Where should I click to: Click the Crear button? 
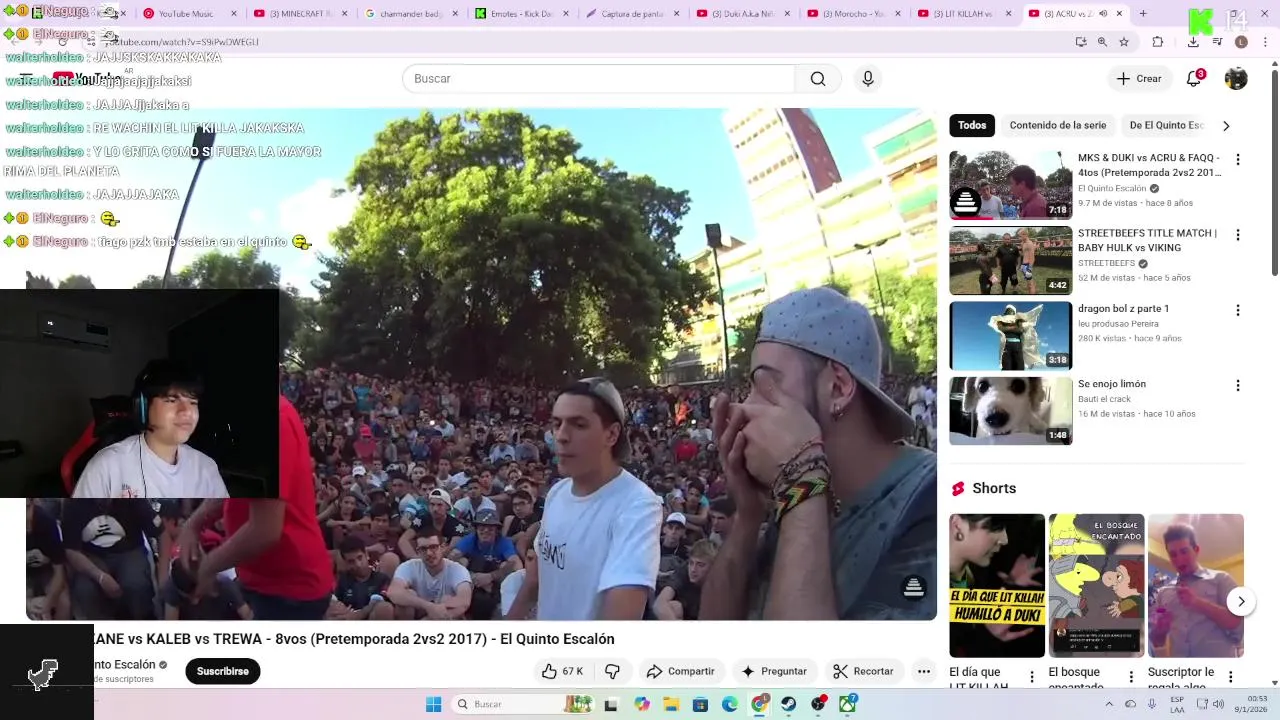(x=1139, y=79)
